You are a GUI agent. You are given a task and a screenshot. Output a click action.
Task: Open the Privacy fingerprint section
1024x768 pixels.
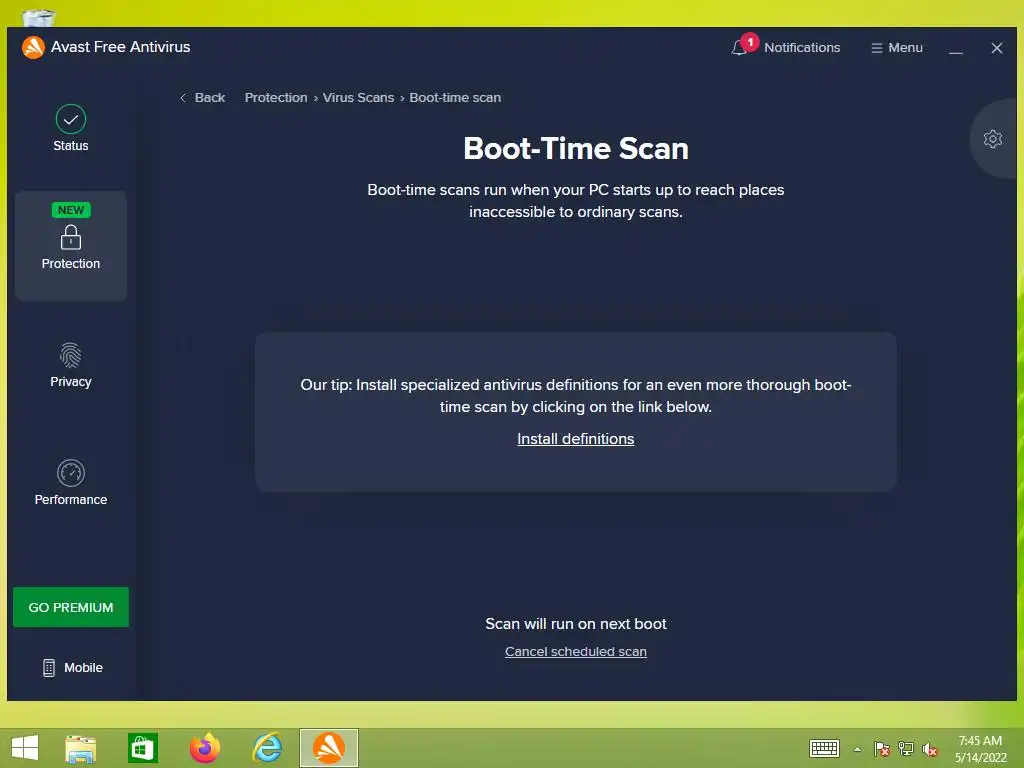point(71,365)
